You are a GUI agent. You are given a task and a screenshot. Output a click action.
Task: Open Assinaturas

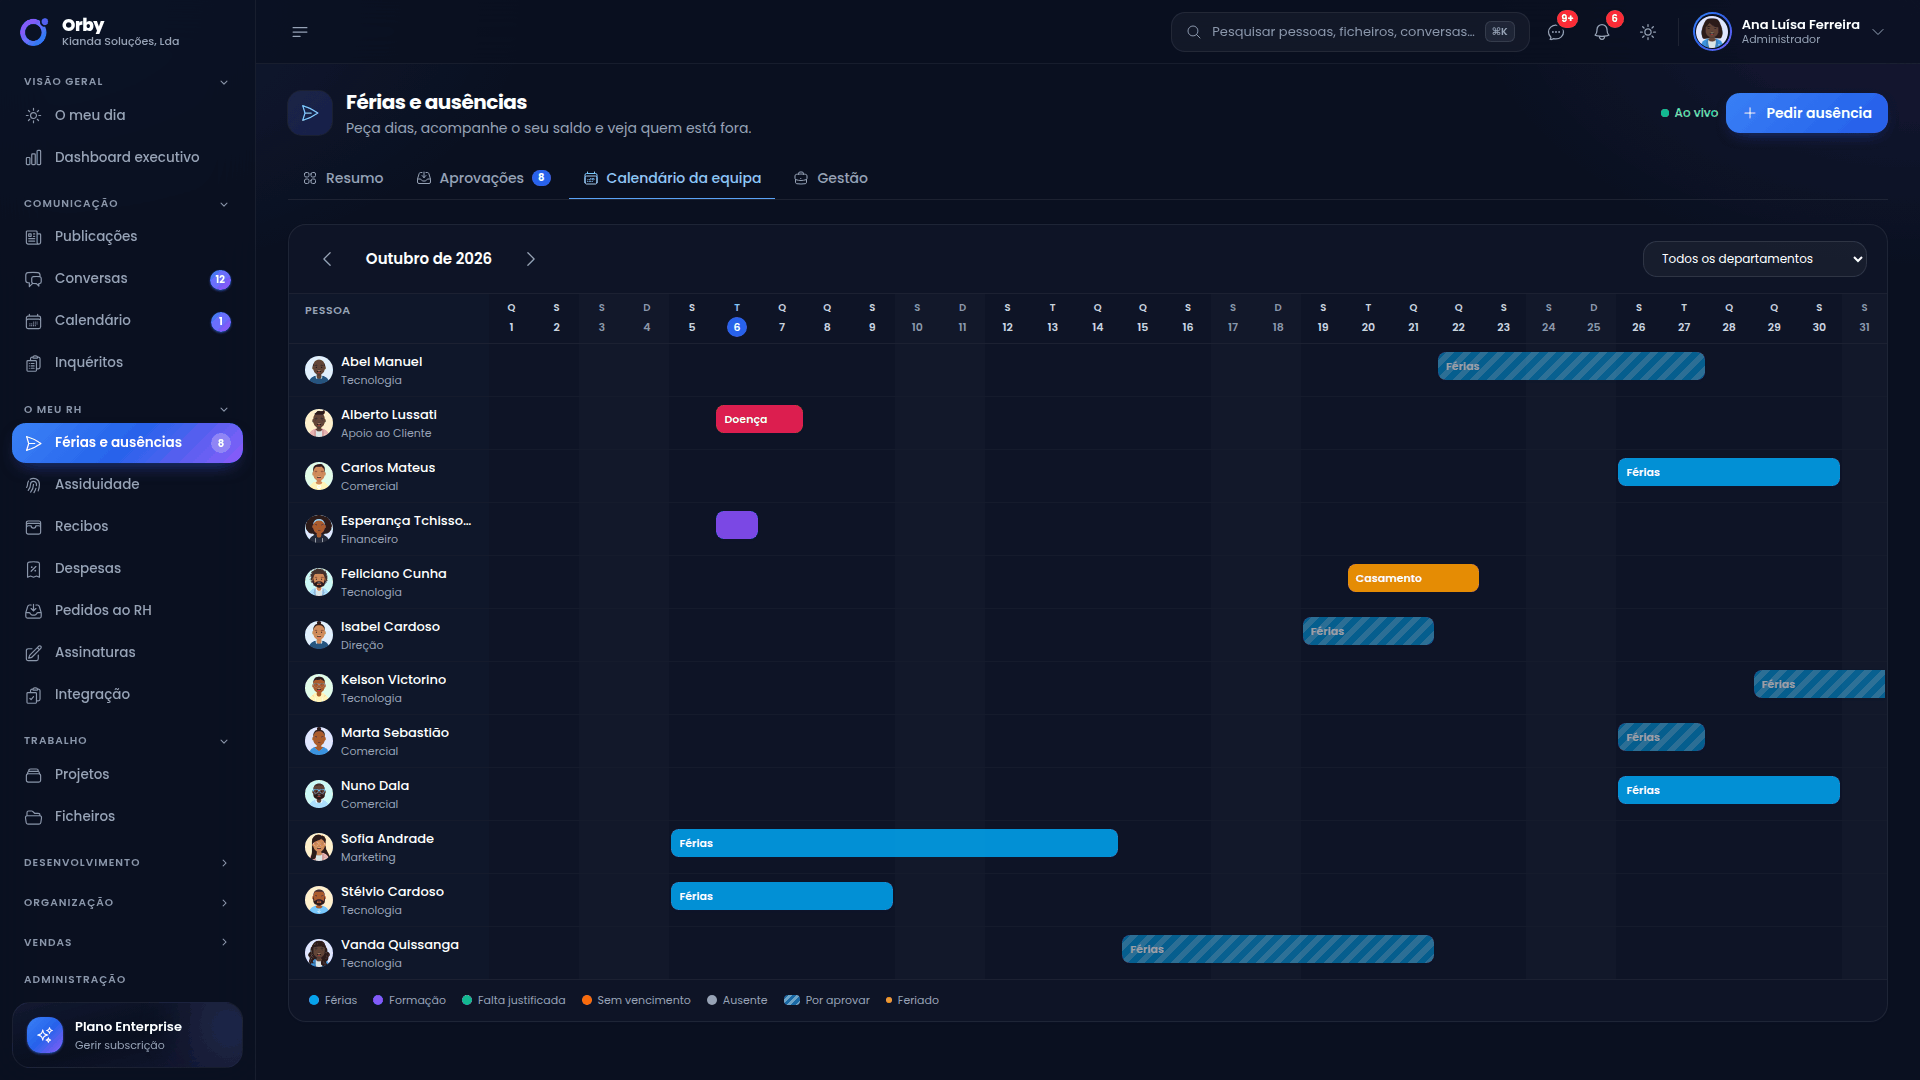[x=127, y=652]
